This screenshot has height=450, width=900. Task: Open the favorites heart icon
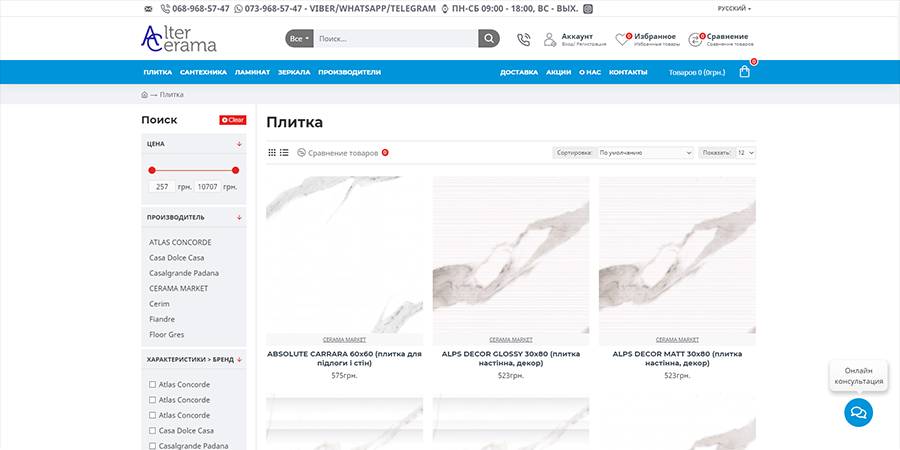(621, 40)
